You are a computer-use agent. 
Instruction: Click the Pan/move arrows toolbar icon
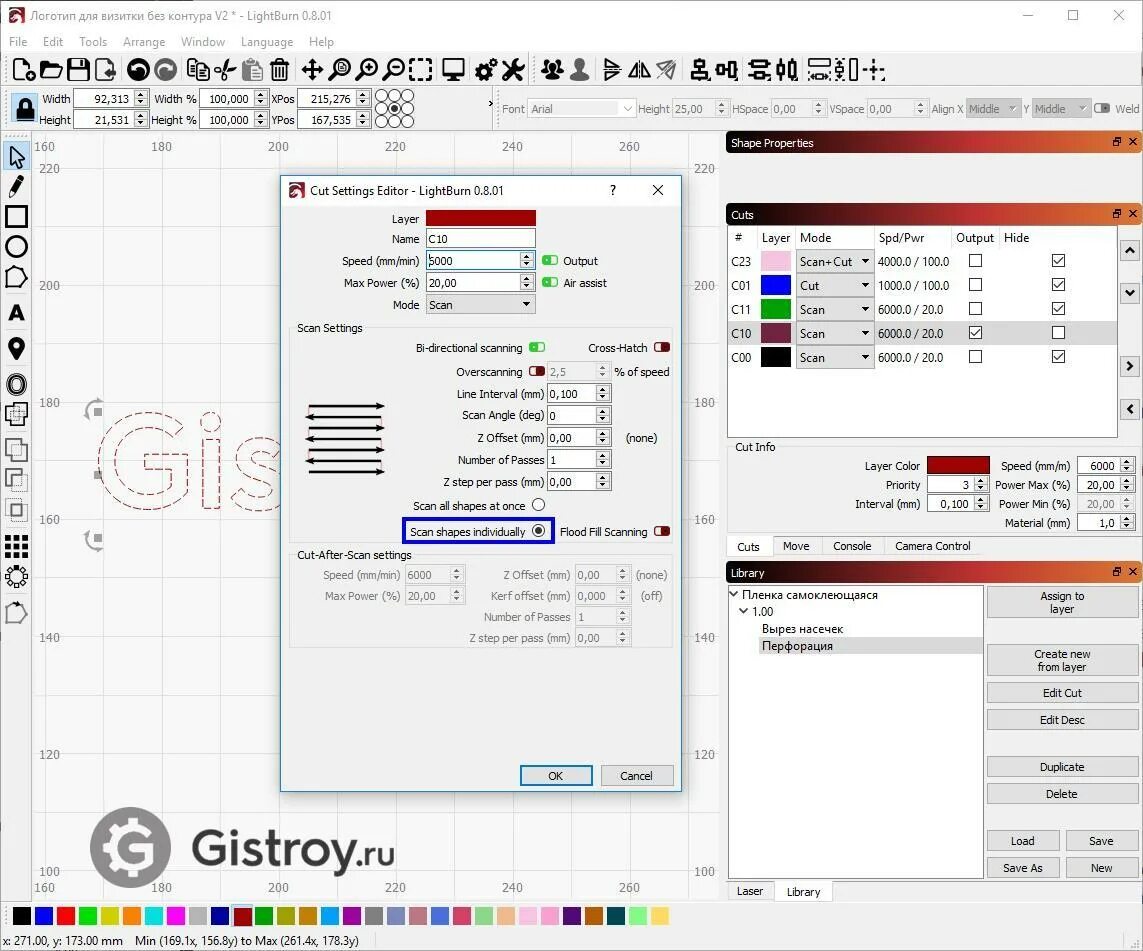tap(312, 70)
